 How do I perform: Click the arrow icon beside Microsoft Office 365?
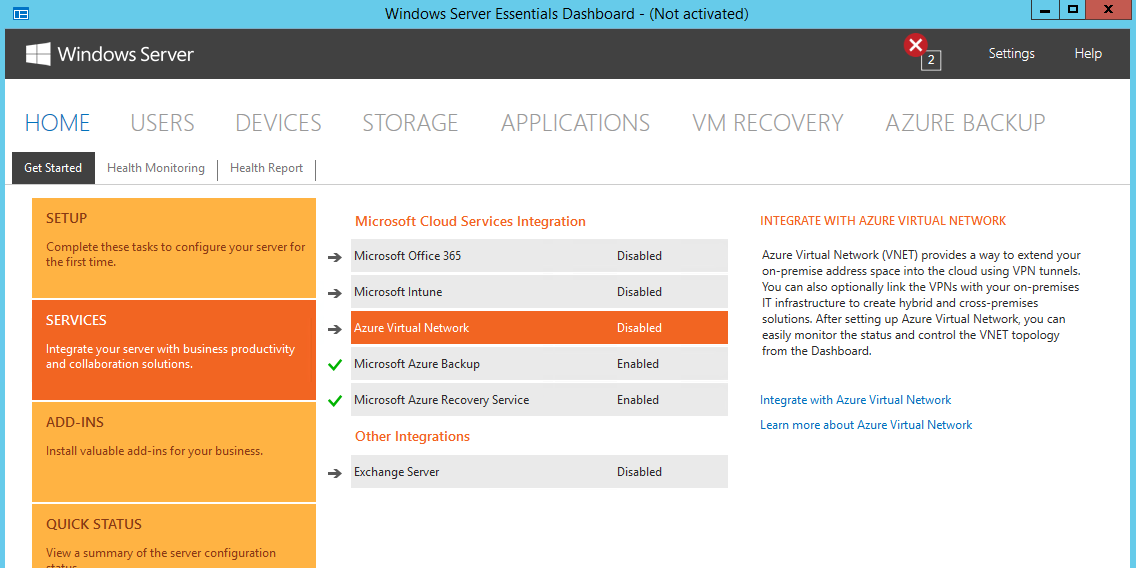[x=334, y=256]
